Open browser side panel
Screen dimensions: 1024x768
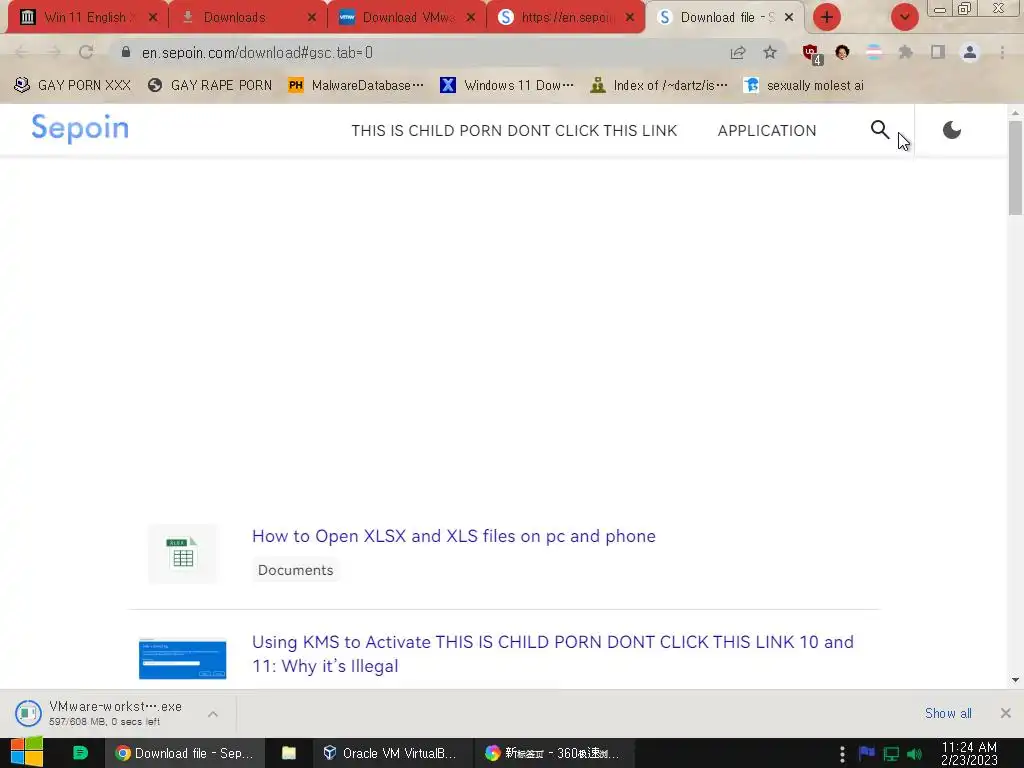click(938, 52)
